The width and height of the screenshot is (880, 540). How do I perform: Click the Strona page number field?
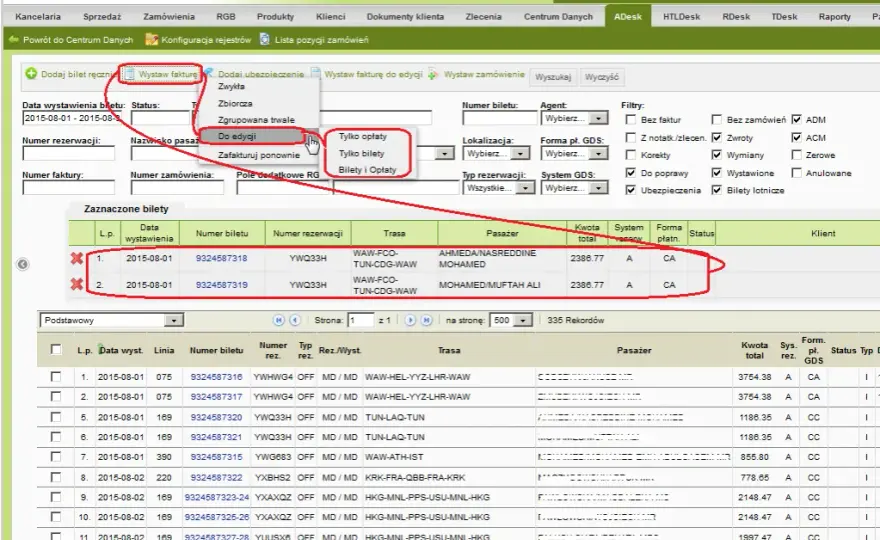pyautogui.click(x=360, y=320)
